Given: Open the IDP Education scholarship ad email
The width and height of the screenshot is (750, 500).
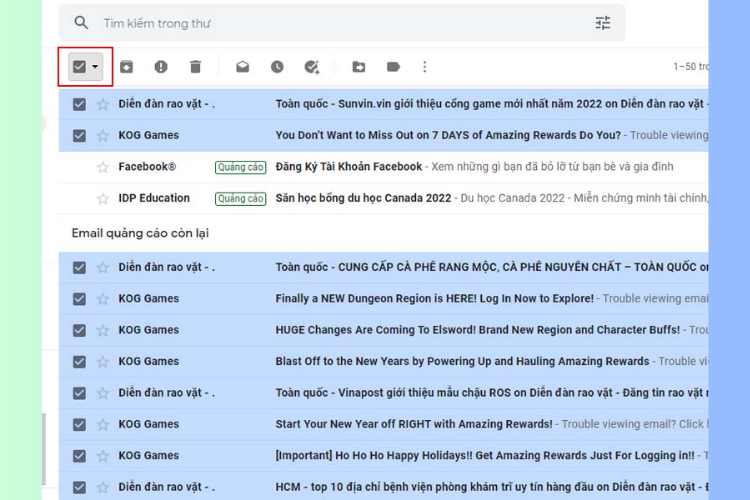Looking at the screenshot, I should (x=363, y=198).
